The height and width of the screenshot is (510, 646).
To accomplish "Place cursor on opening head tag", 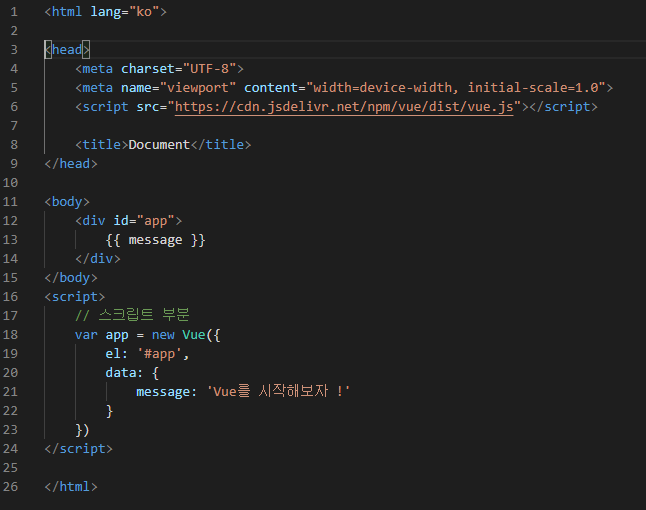I will click(67, 50).
